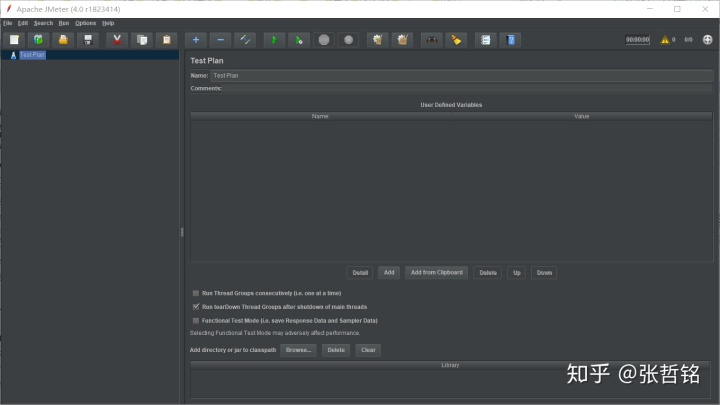Enable Functional Test Mode checkbox
Screen dimensions: 720x405
click(196, 321)
